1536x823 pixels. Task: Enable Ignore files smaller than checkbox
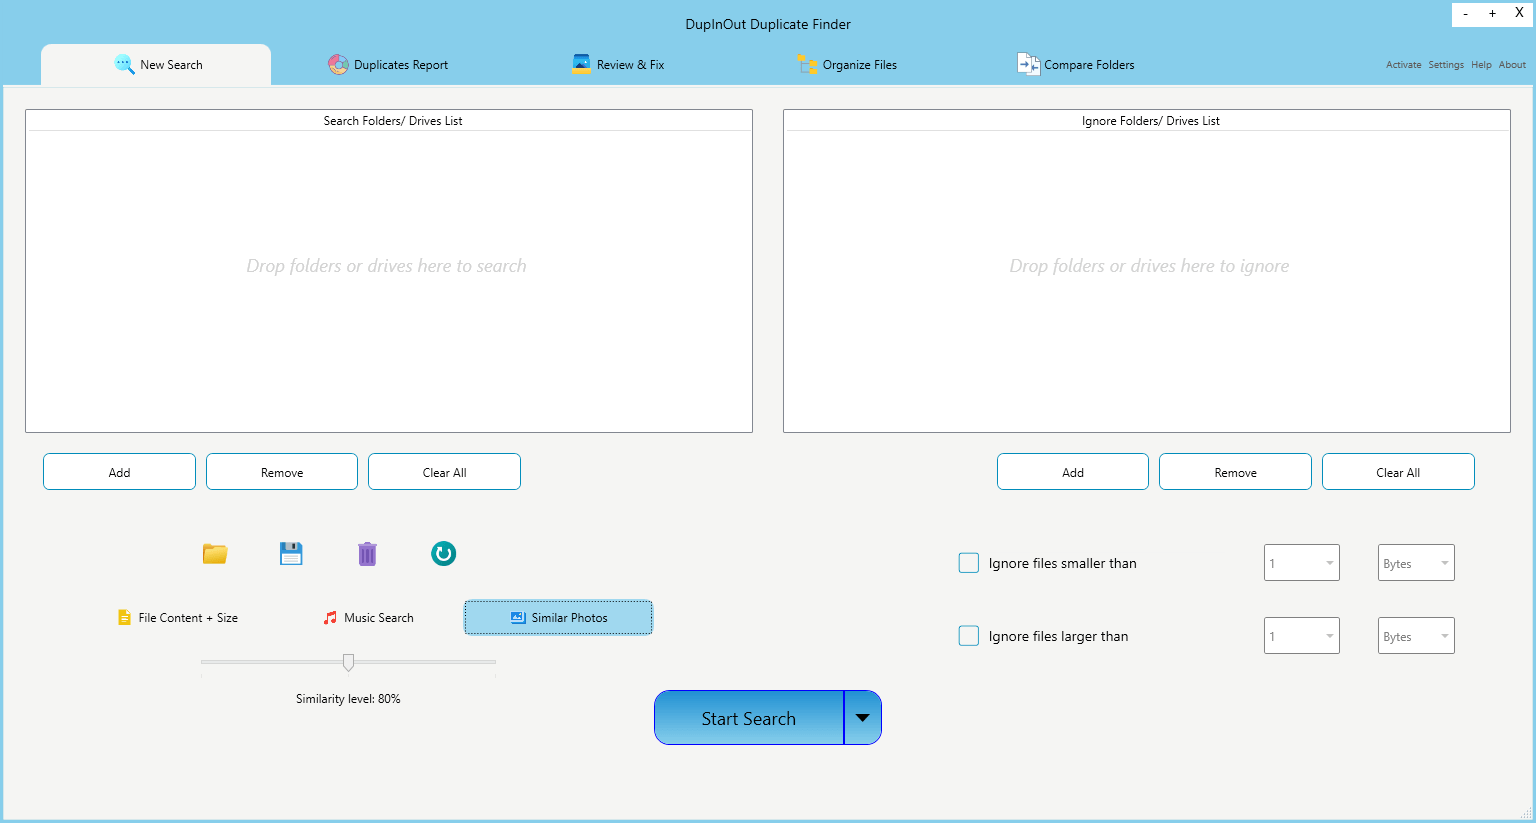(969, 563)
